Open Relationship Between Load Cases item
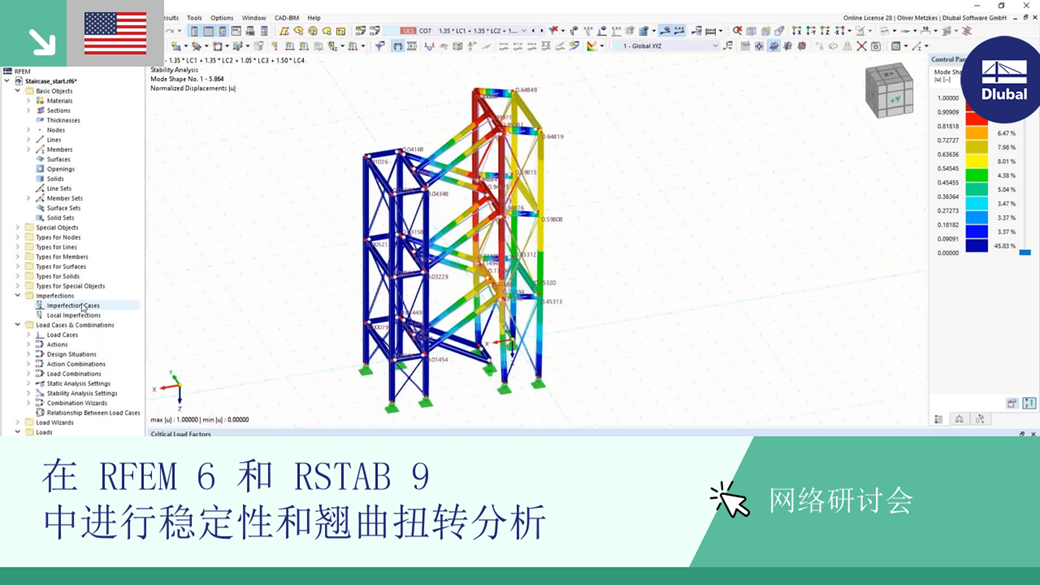This screenshot has width=1040, height=585. point(93,413)
